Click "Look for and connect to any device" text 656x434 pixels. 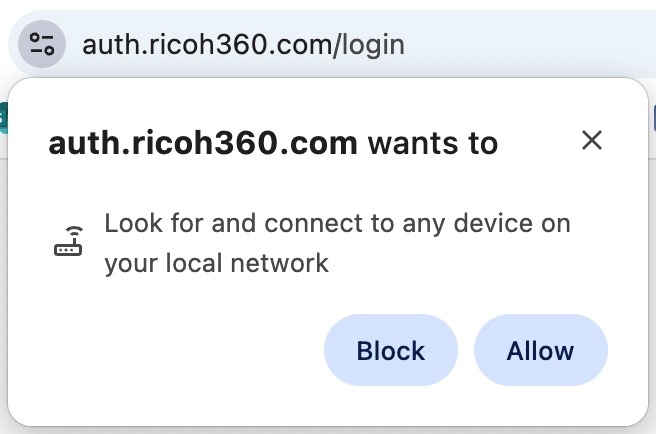(x=337, y=223)
